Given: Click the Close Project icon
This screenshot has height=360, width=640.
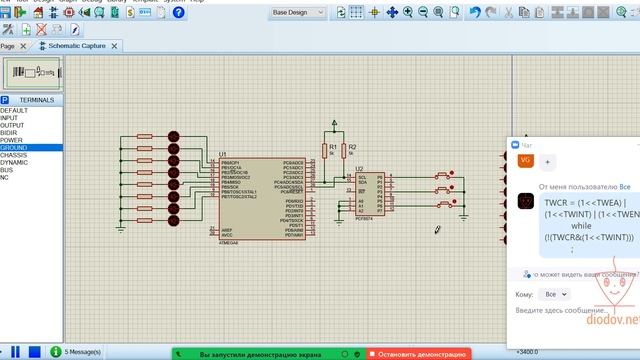Looking at the screenshot, I should click(20, 12).
